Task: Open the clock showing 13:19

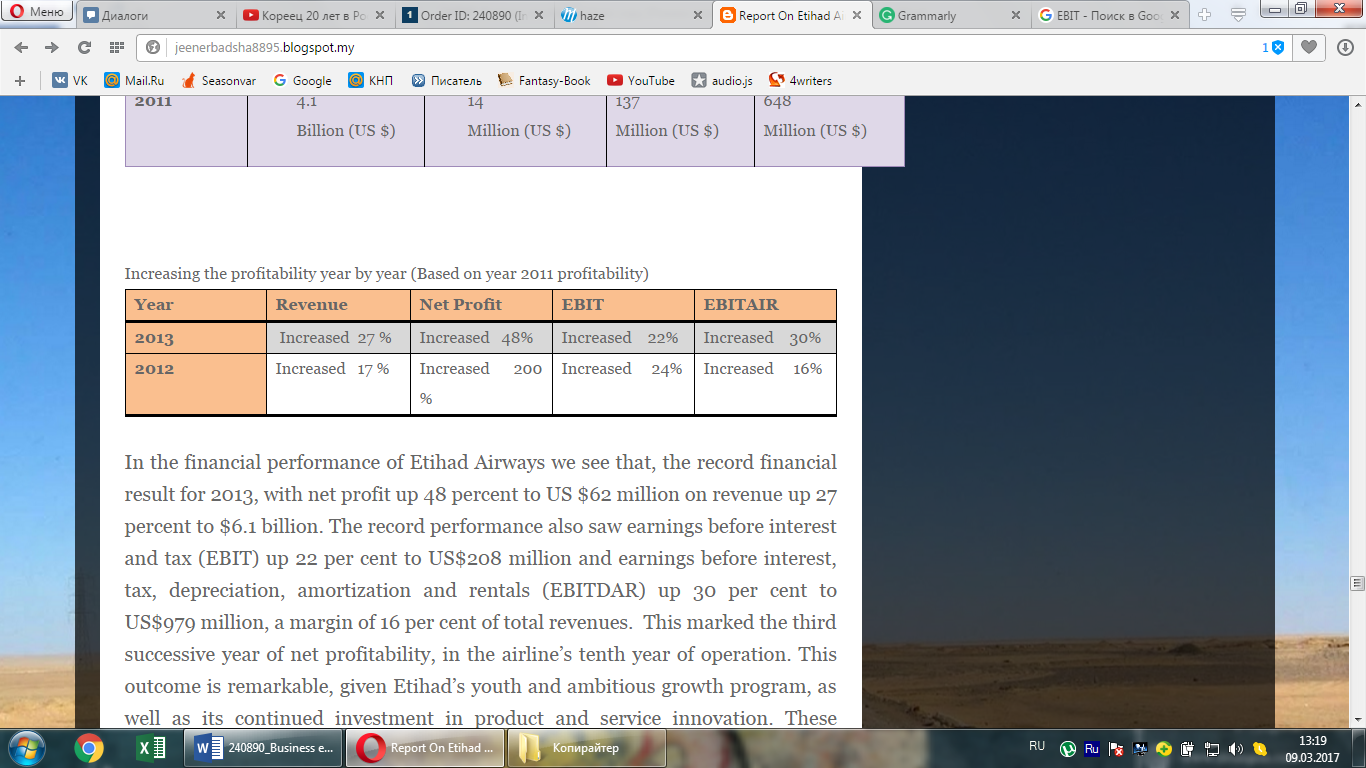Action: click(x=1312, y=748)
